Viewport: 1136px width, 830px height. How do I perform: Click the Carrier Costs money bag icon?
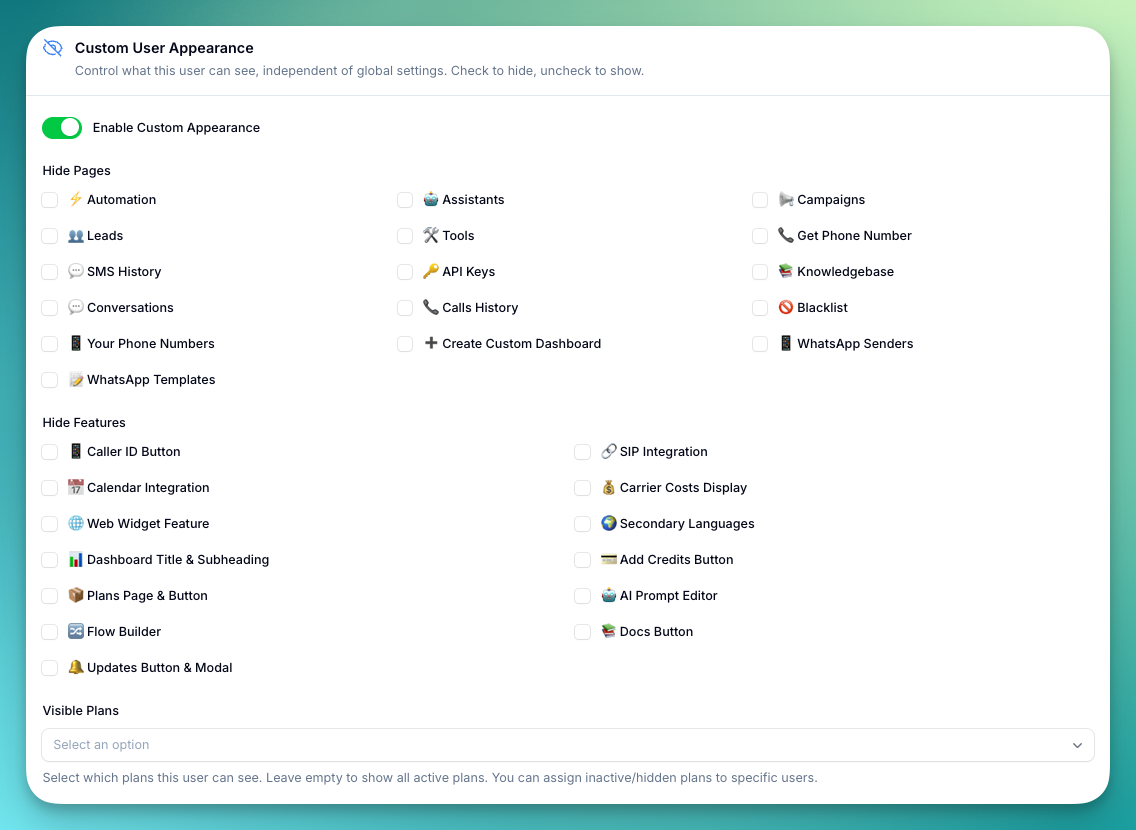pos(609,487)
